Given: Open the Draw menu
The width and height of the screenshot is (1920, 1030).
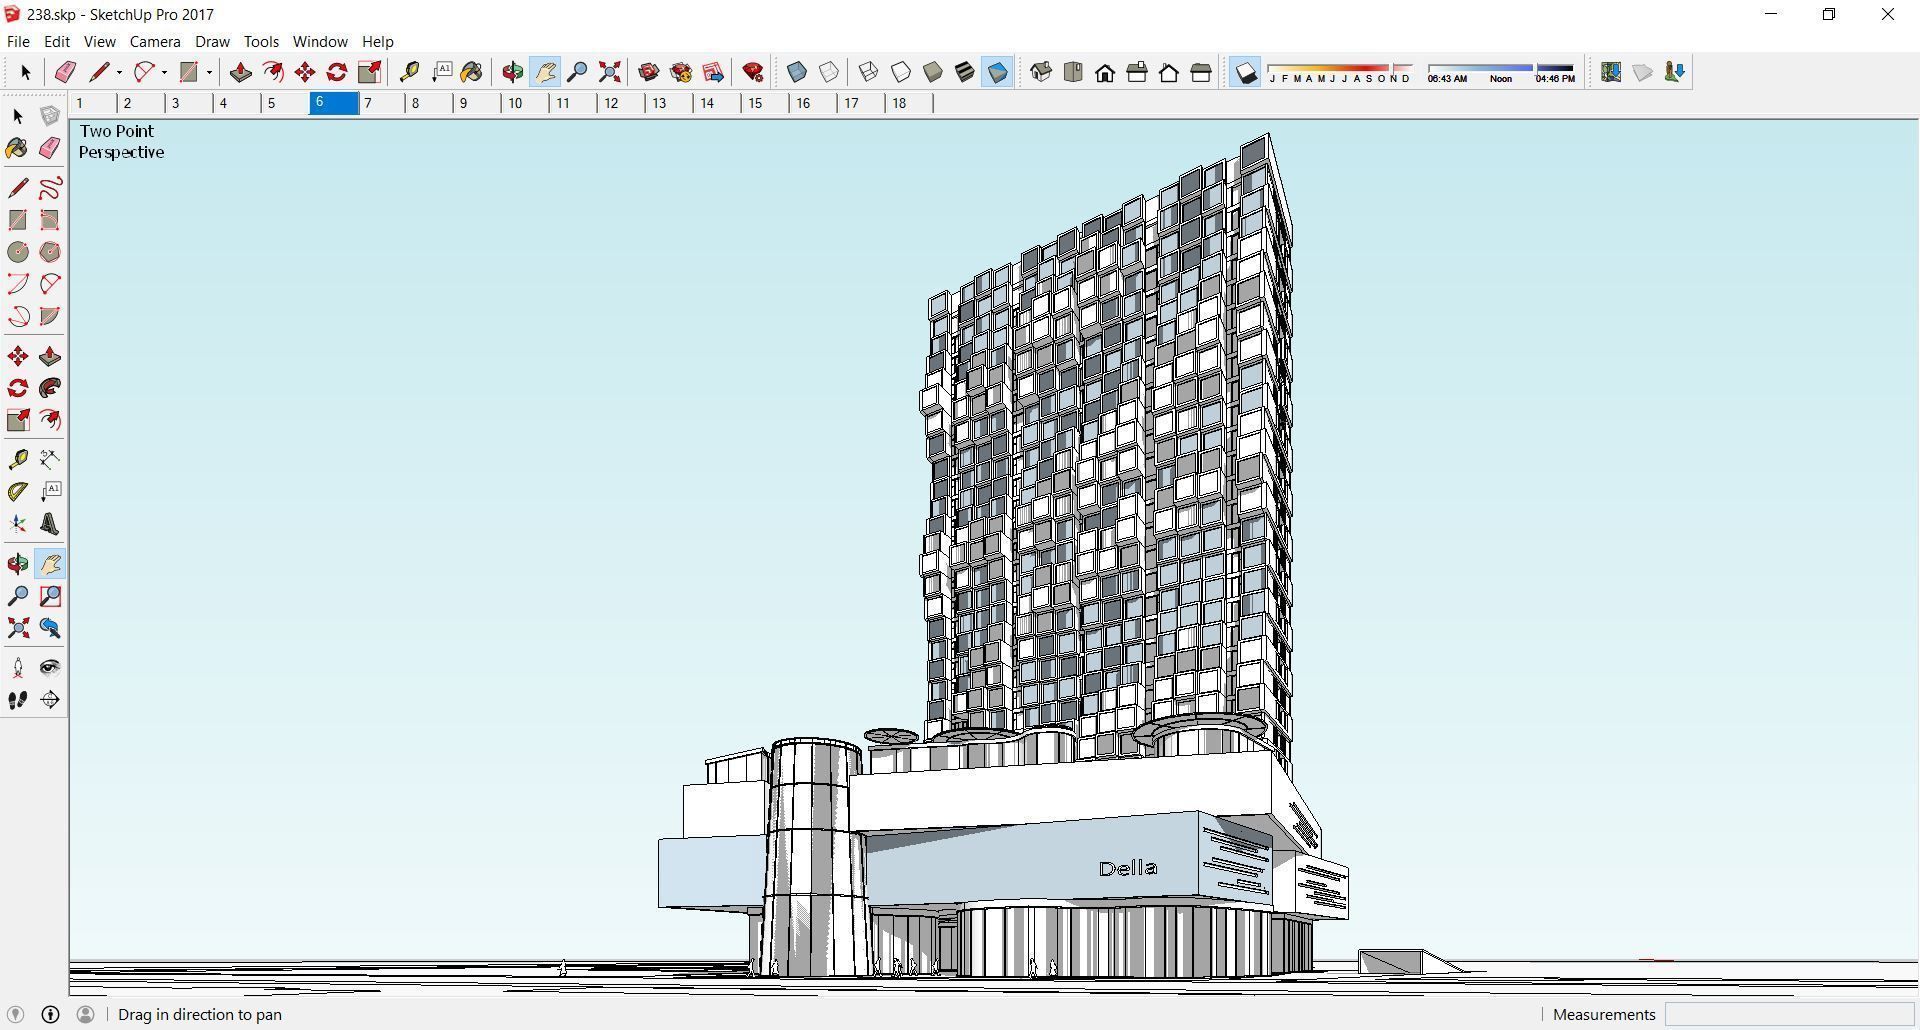Looking at the screenshot, I should (x=212, y=41).
